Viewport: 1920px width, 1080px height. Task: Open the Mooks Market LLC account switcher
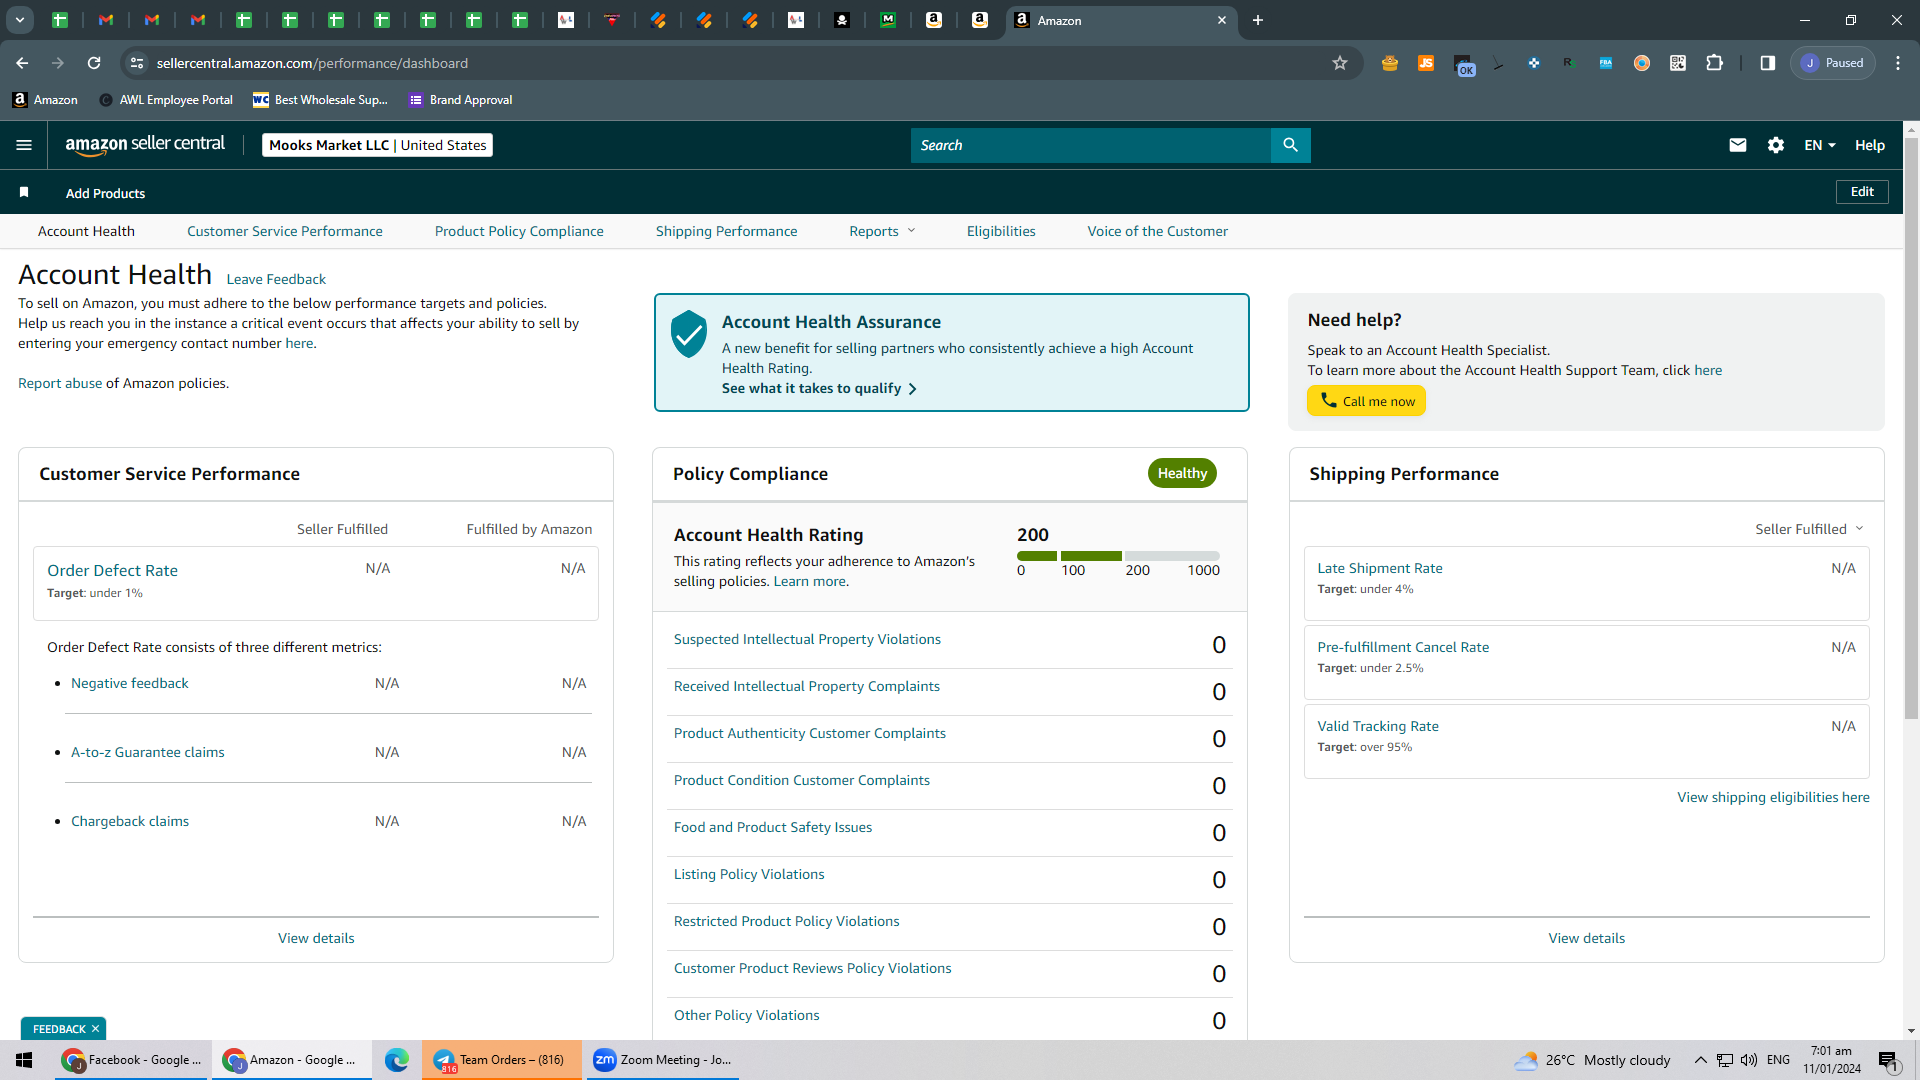(377, 145)
